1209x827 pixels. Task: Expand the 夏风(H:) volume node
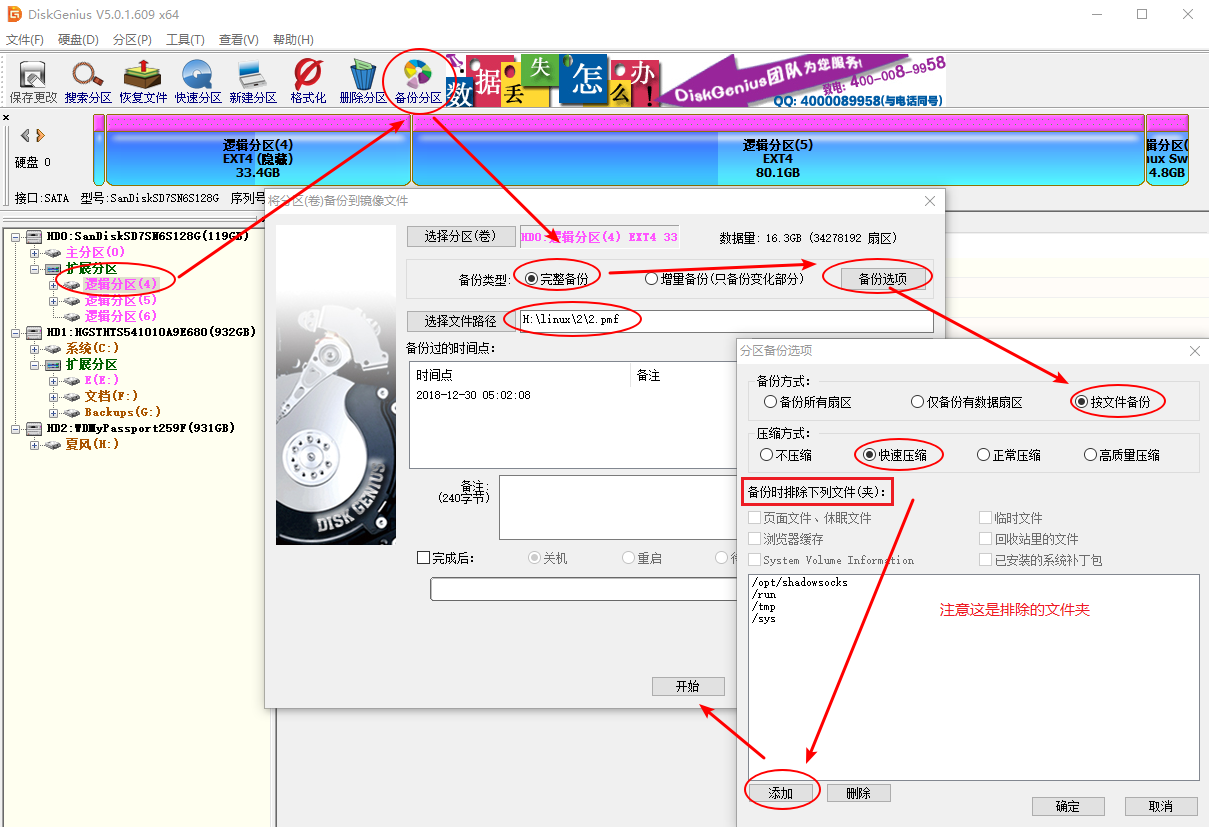(35, 444)
